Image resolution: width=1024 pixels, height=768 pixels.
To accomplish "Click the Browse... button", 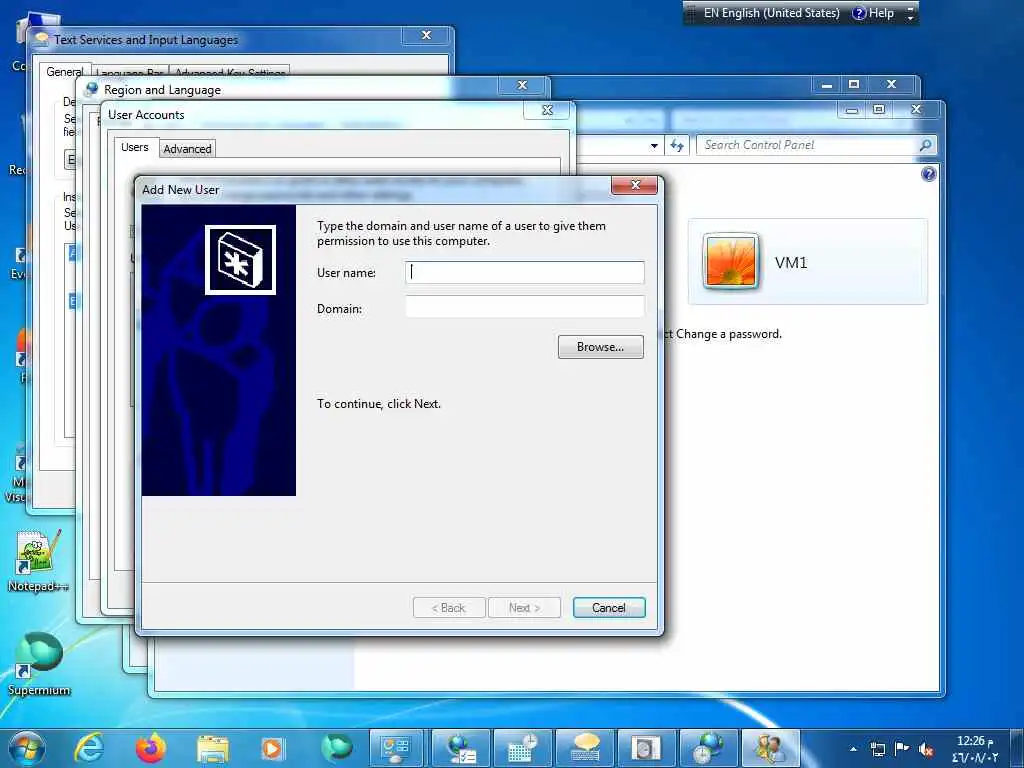I will 600,347.
